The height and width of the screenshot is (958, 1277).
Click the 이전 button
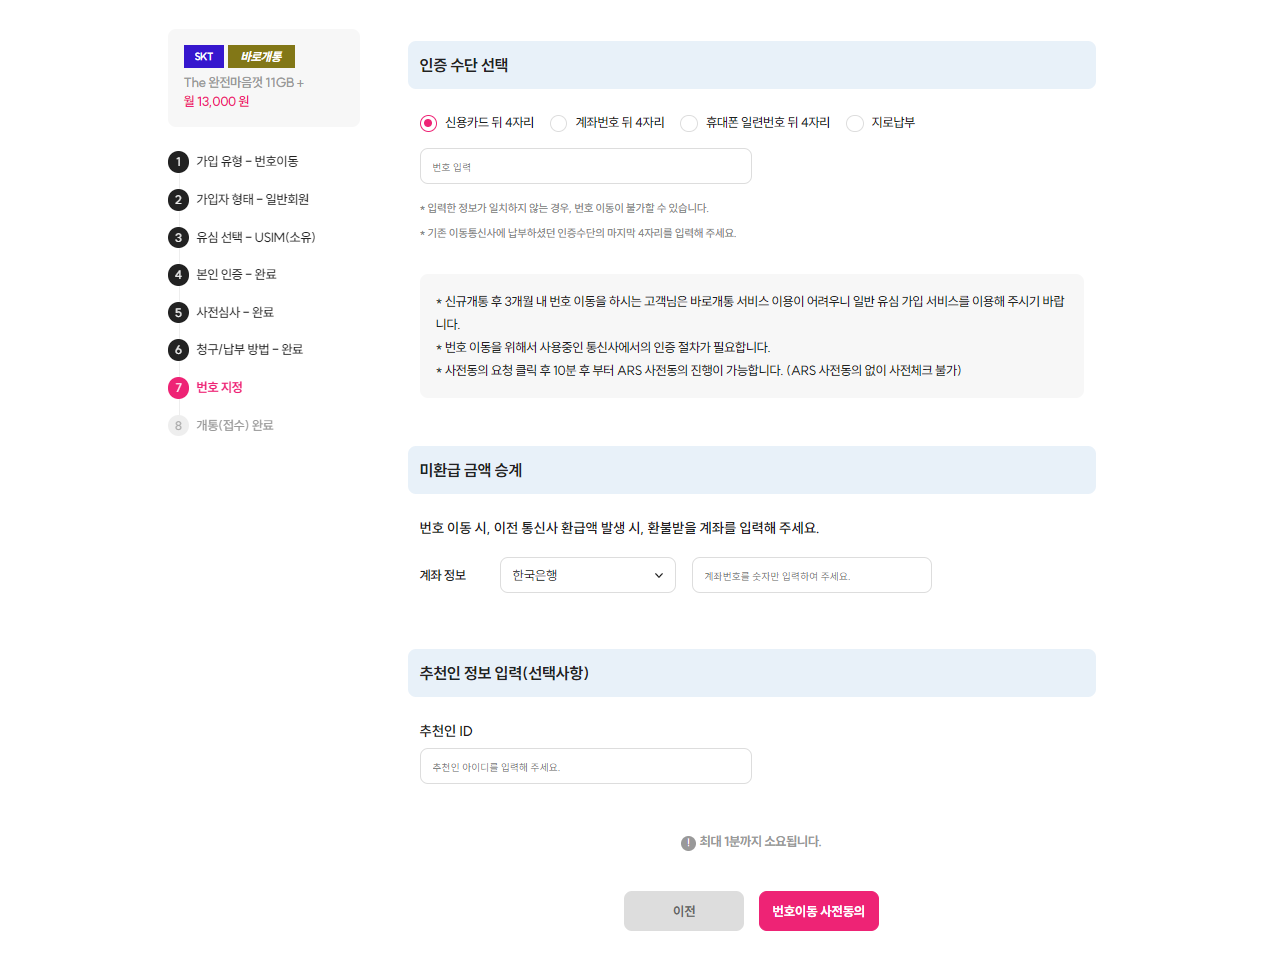(684, 911)
